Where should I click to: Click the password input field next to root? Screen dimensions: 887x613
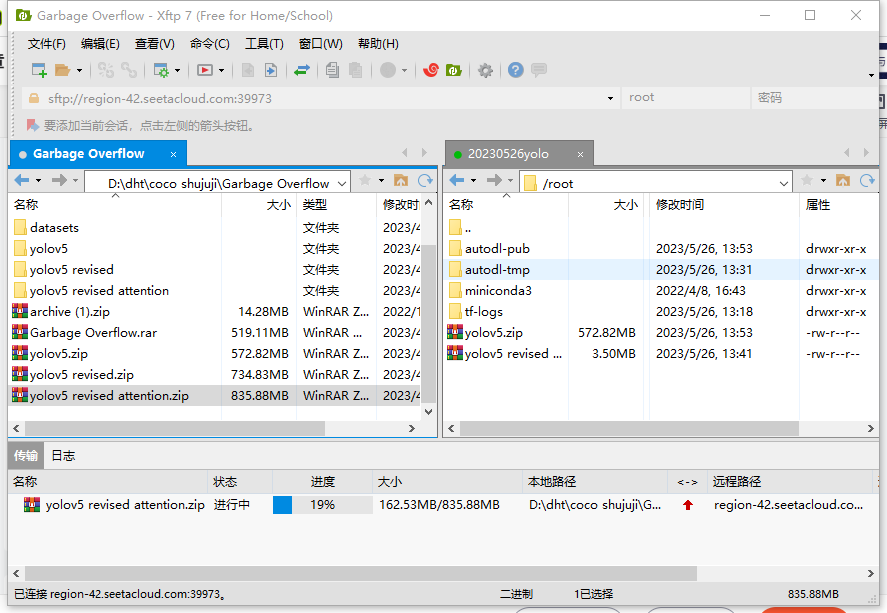(x=810, y=98)
